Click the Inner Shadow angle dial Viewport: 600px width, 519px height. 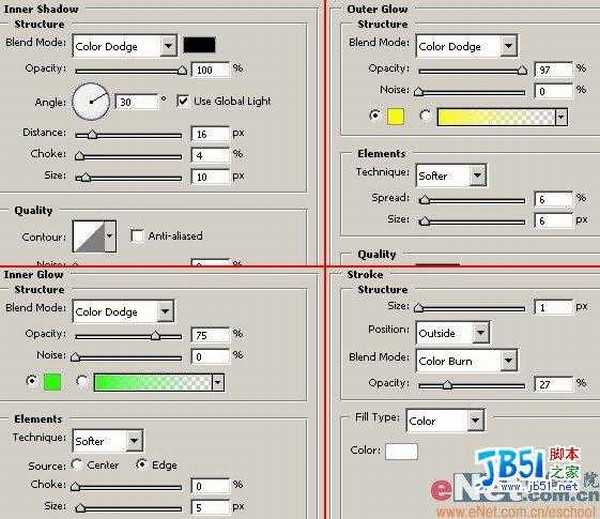[x=89, y=101]
